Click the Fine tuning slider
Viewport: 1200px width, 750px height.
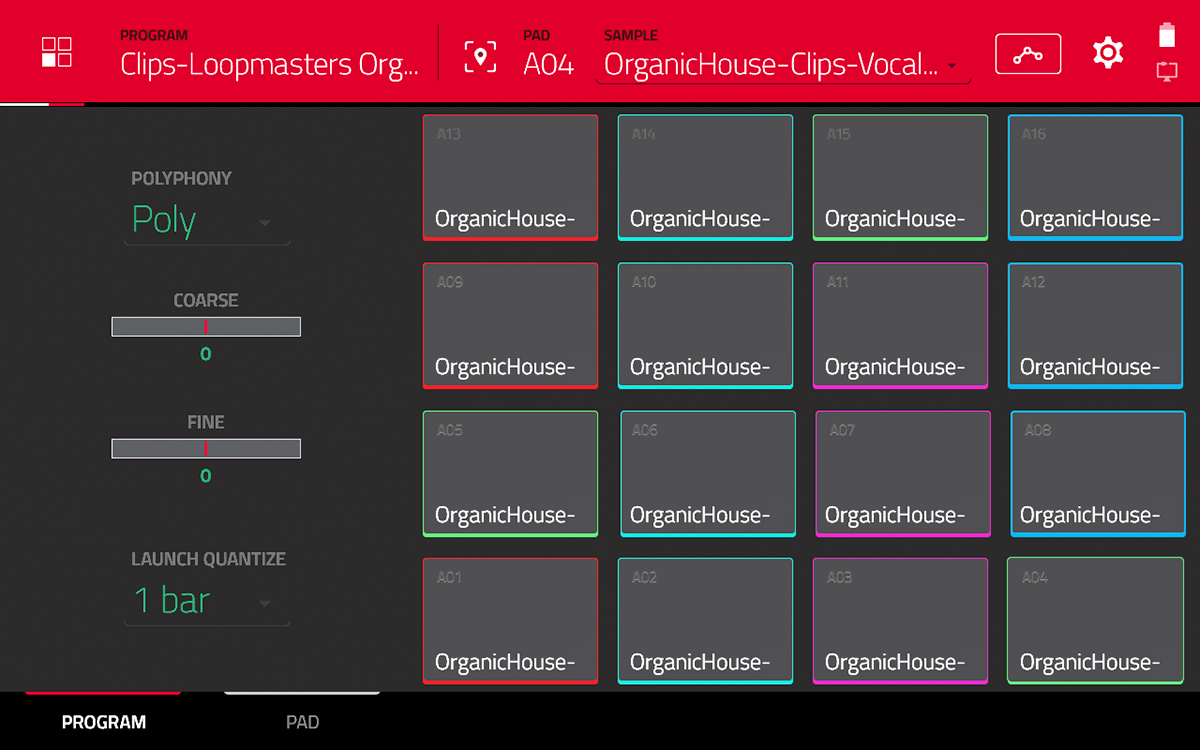tap(206, 449)
